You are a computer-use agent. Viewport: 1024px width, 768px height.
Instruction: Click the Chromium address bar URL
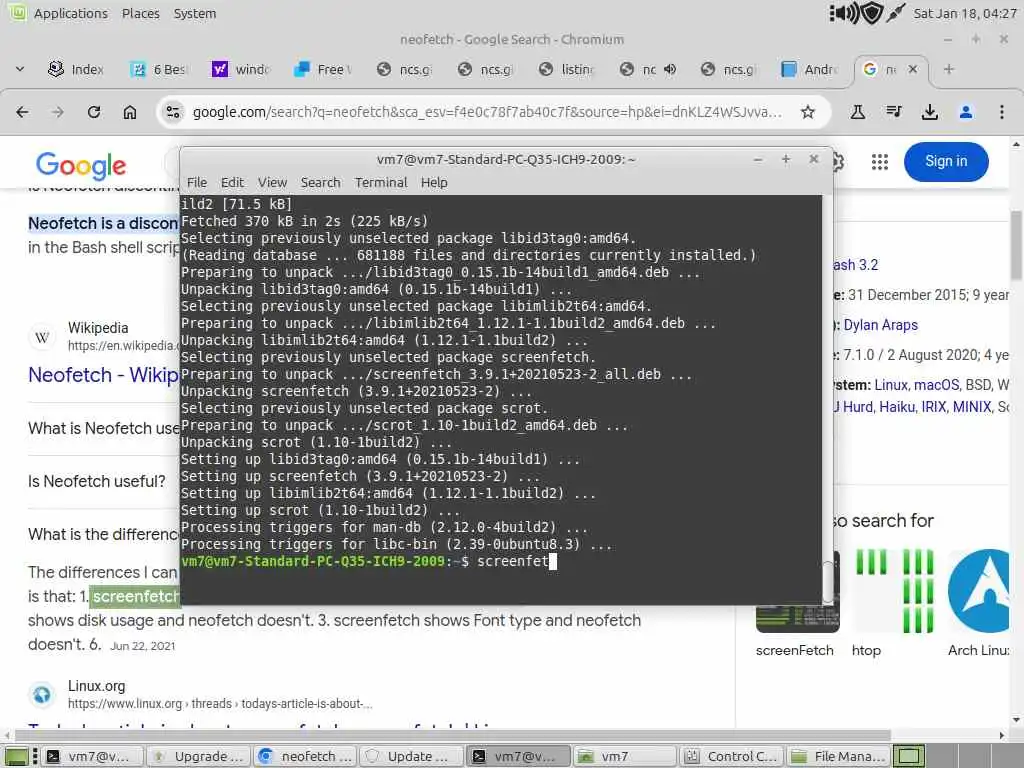point(487,112)
